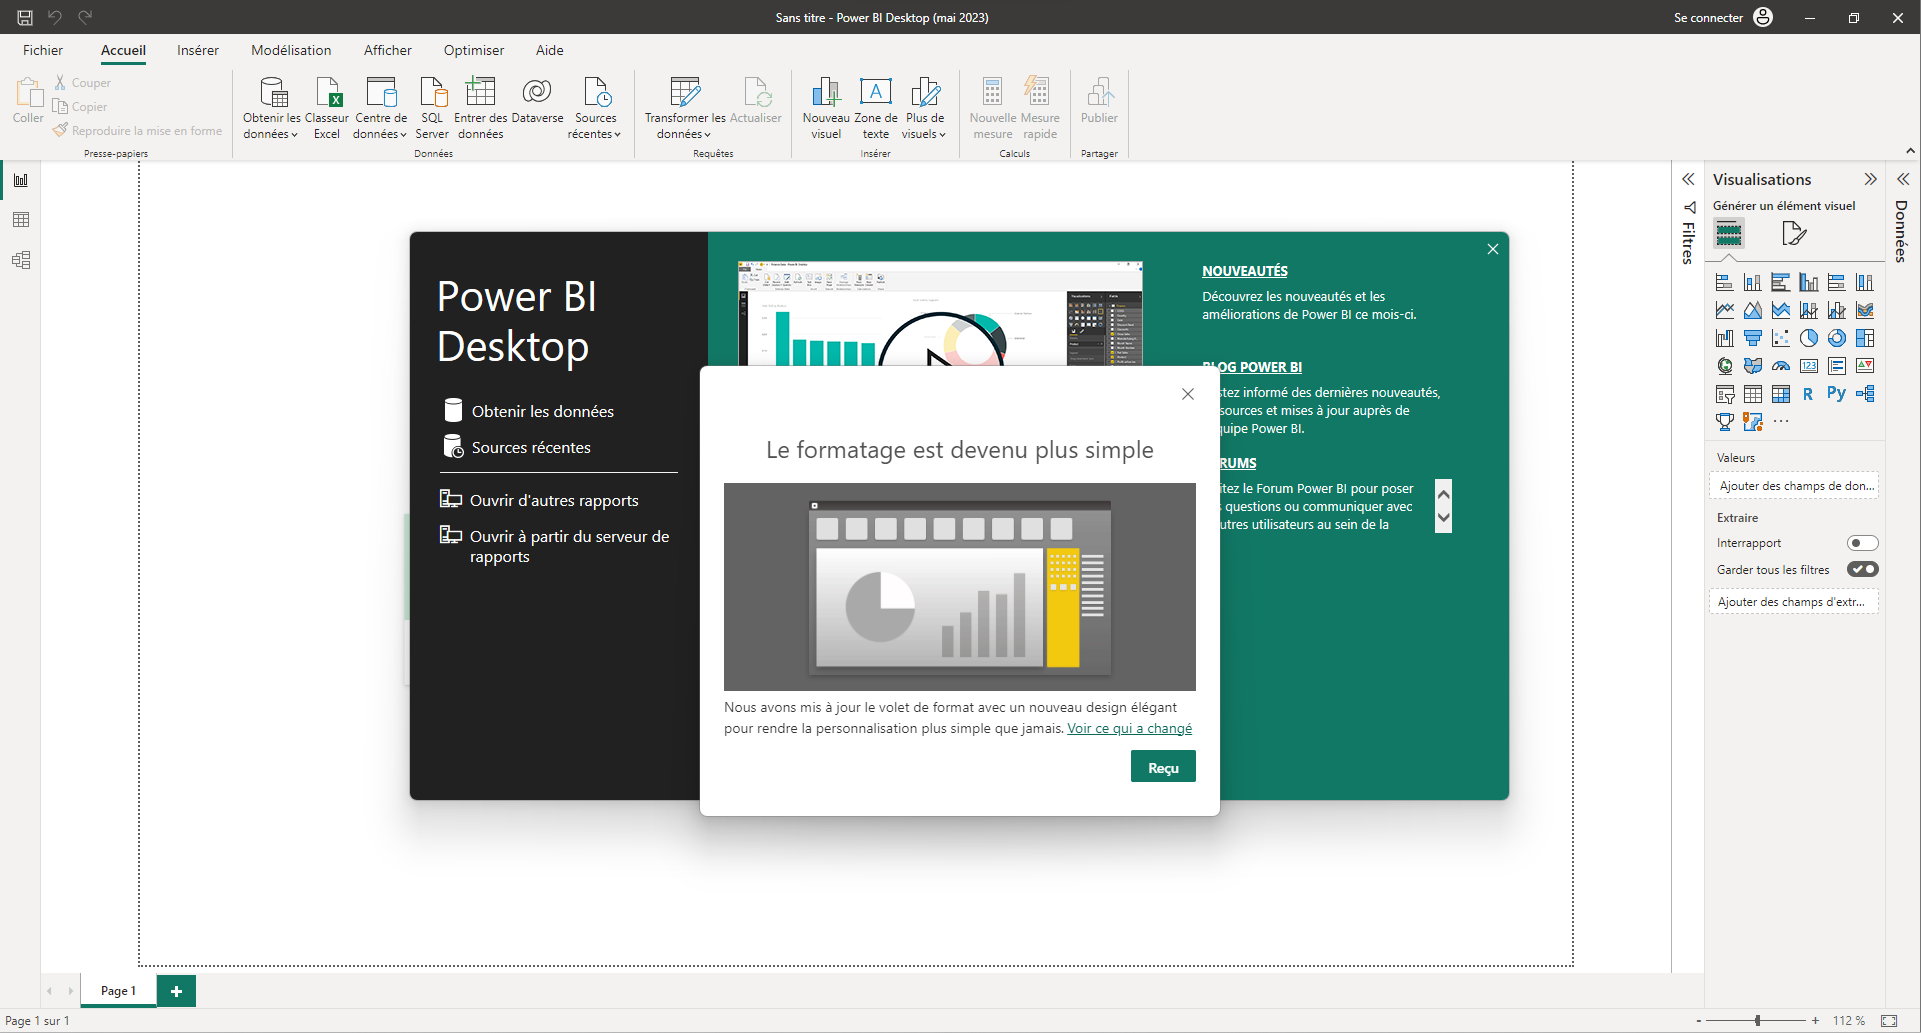Select the clustered column chart visual

pos(1808,283)
